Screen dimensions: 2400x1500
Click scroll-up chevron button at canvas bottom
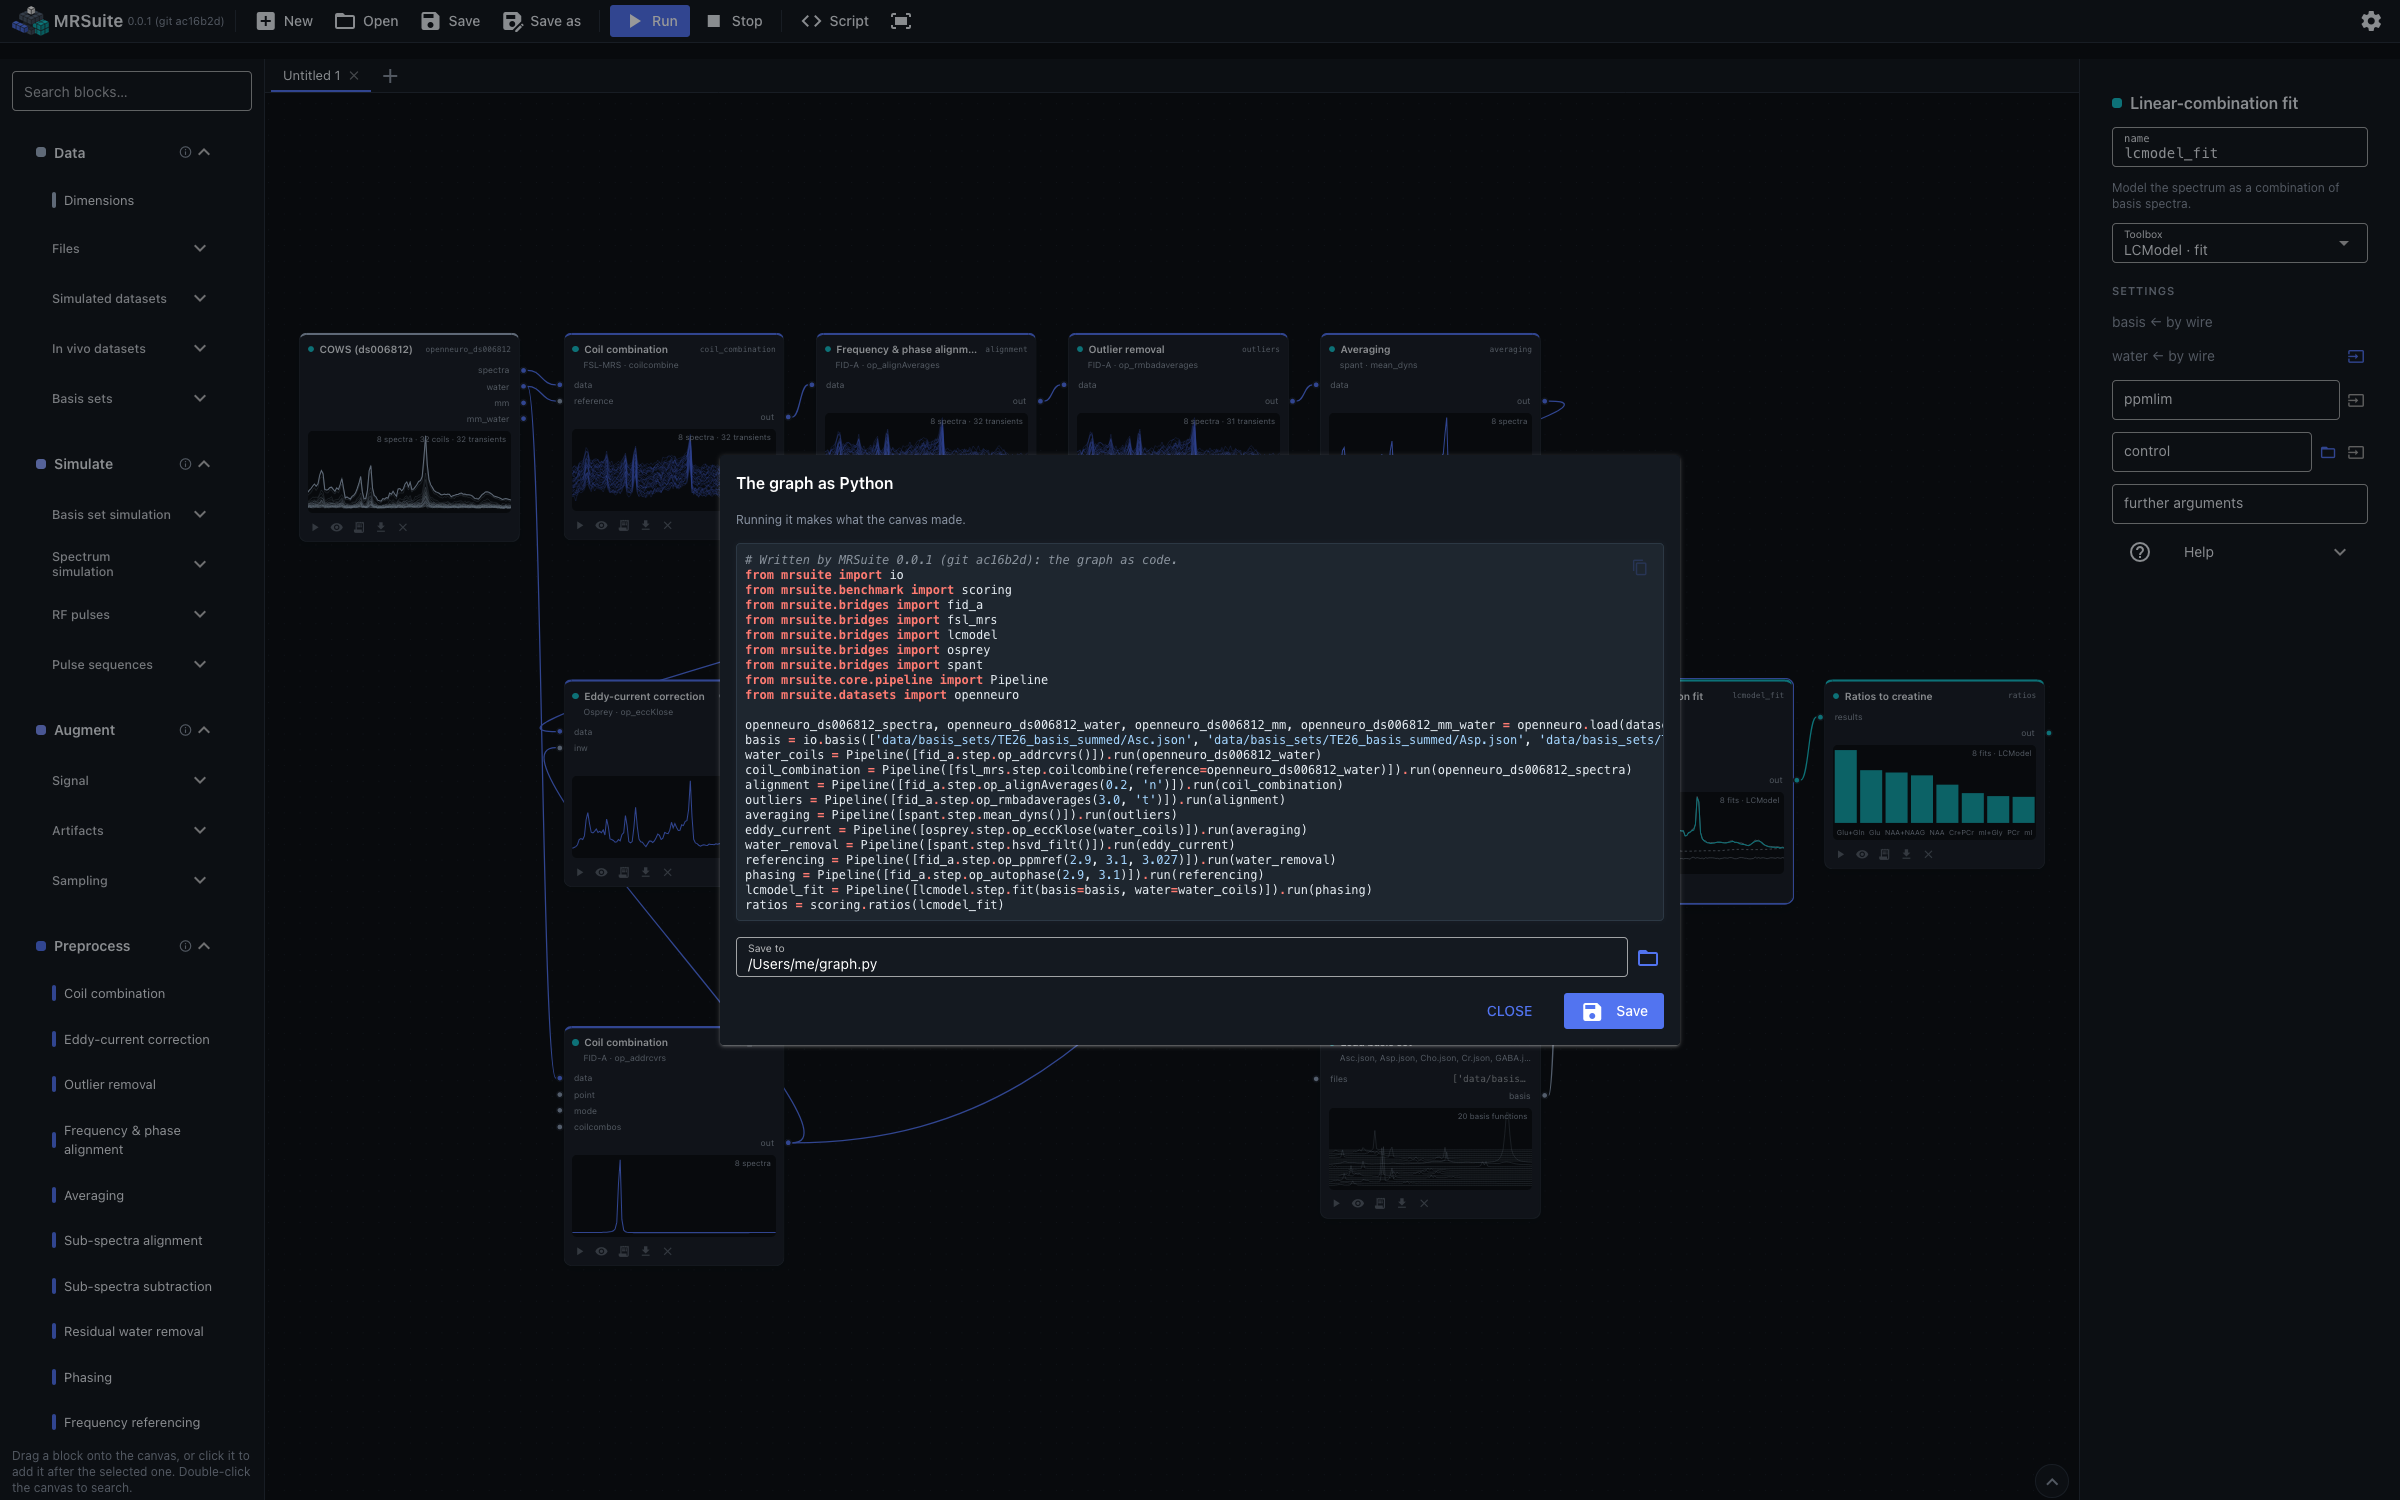tap(2052, 1481)
